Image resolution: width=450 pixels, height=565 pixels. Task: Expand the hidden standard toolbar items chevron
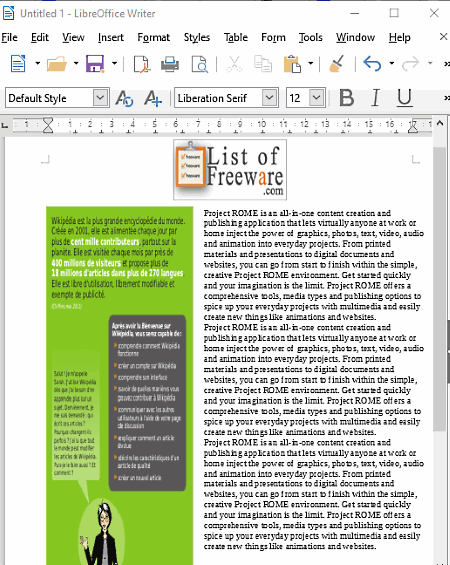point(447,64)
